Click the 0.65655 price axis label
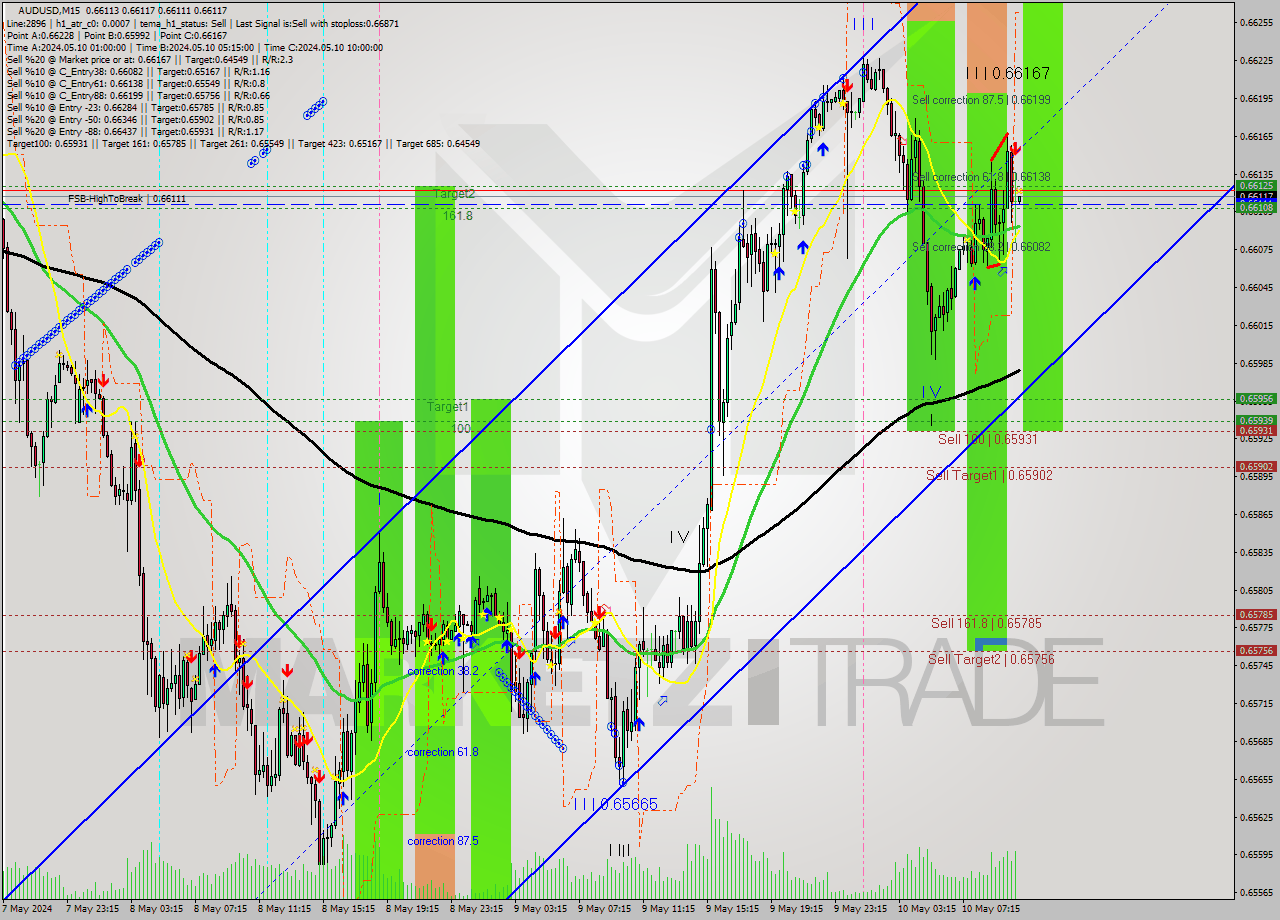The width and height of the screenshot is (1280, 920). click(x=1256, y=779)
